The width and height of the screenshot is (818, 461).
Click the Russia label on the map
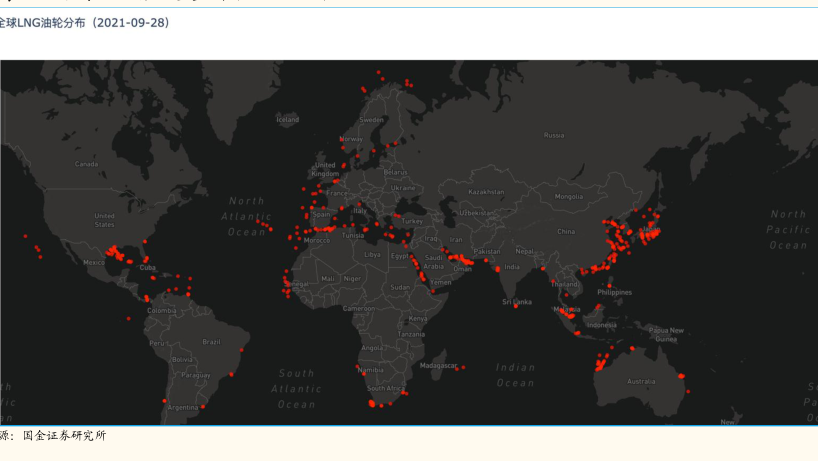pyautogui.click(x=553, y=135)
